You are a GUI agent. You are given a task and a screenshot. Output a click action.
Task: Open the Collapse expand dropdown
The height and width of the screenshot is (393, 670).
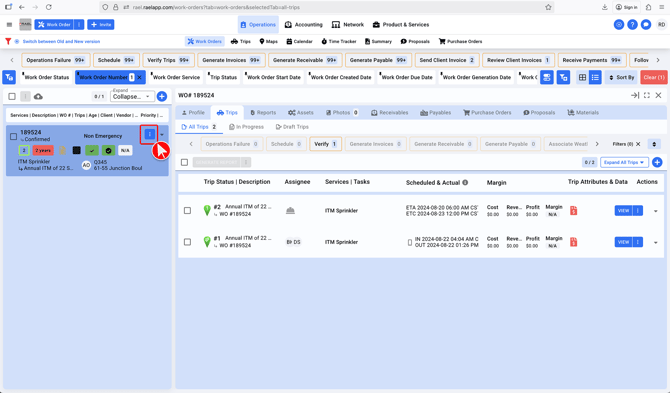132,97
